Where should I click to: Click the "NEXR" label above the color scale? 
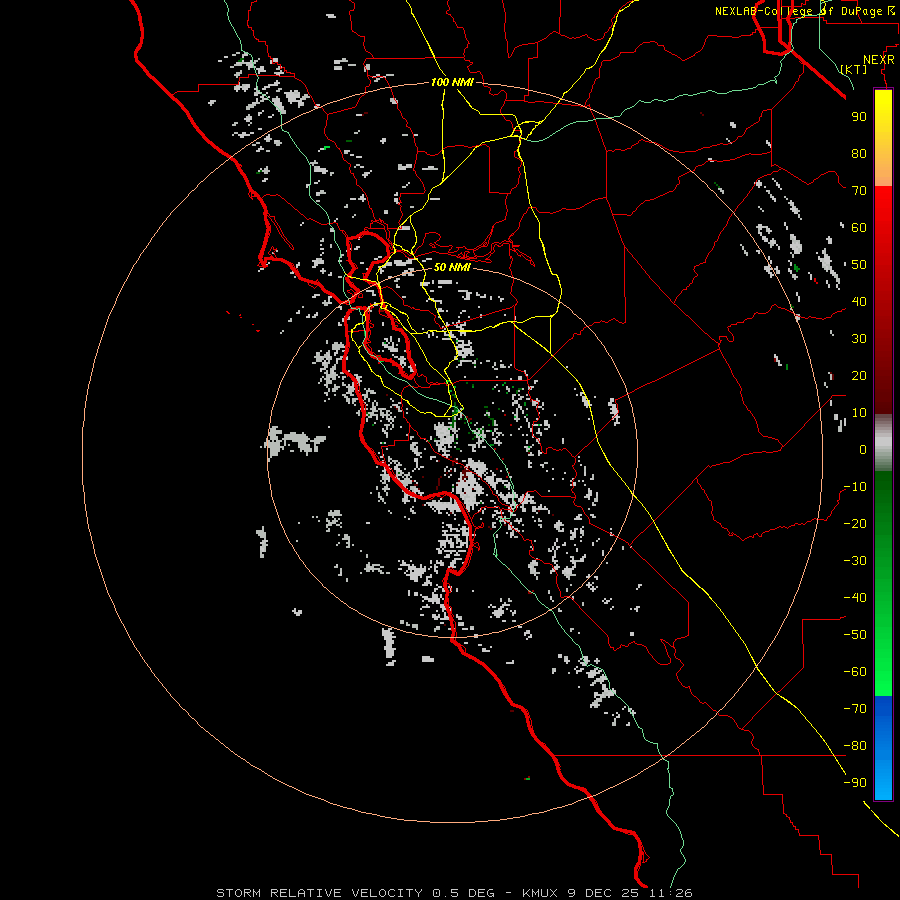pyautogui.click(x=879, y=60)
